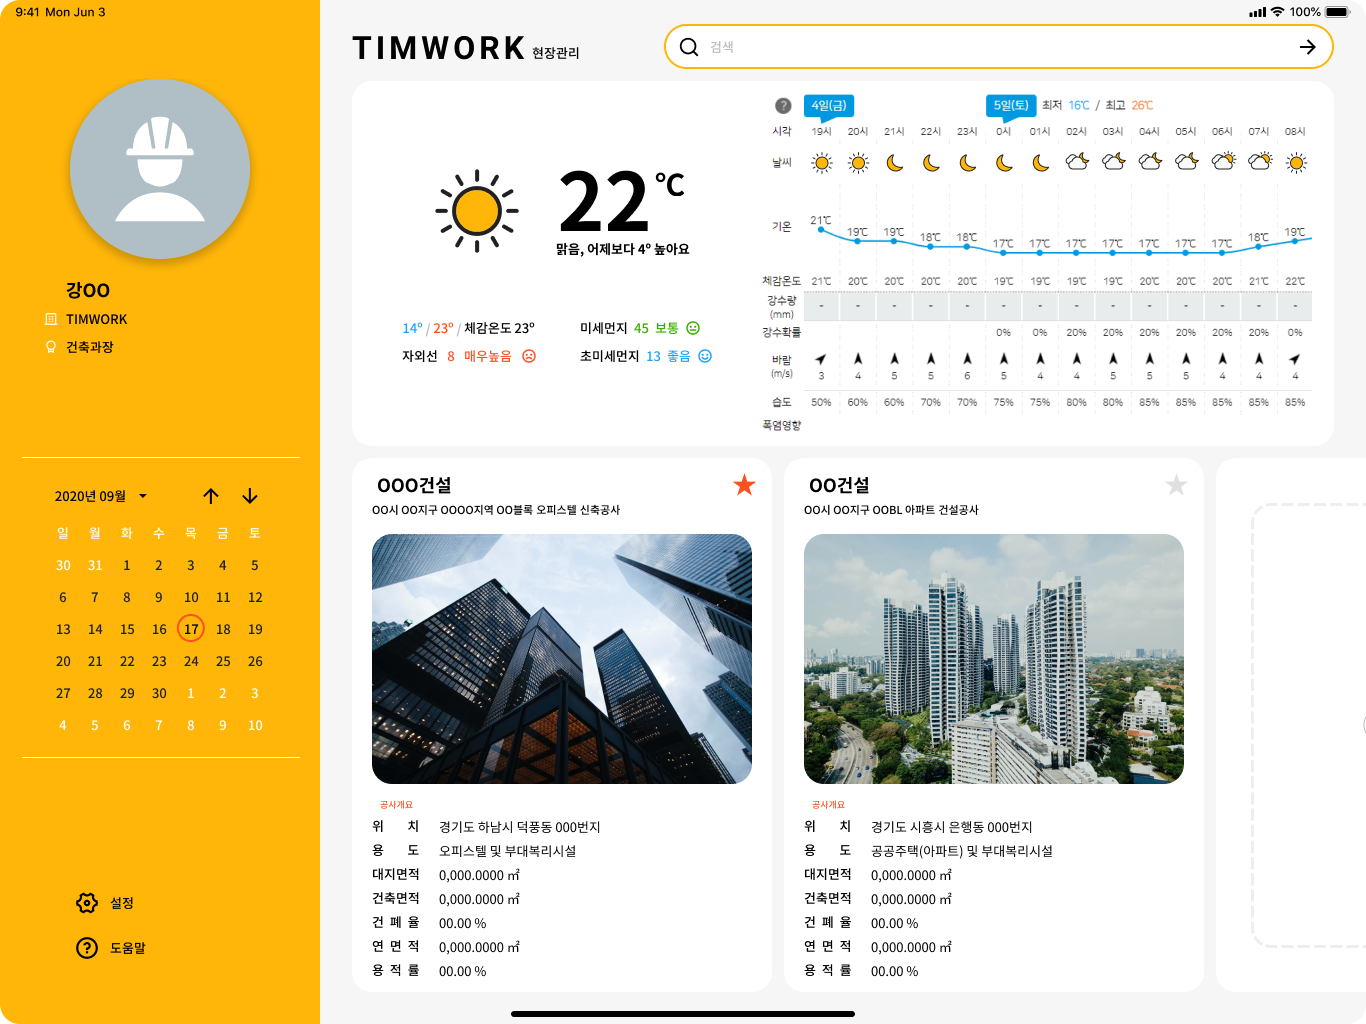Go to next month with down arrow
Screen dimensions: 1366x1024
tap(250, 496)
